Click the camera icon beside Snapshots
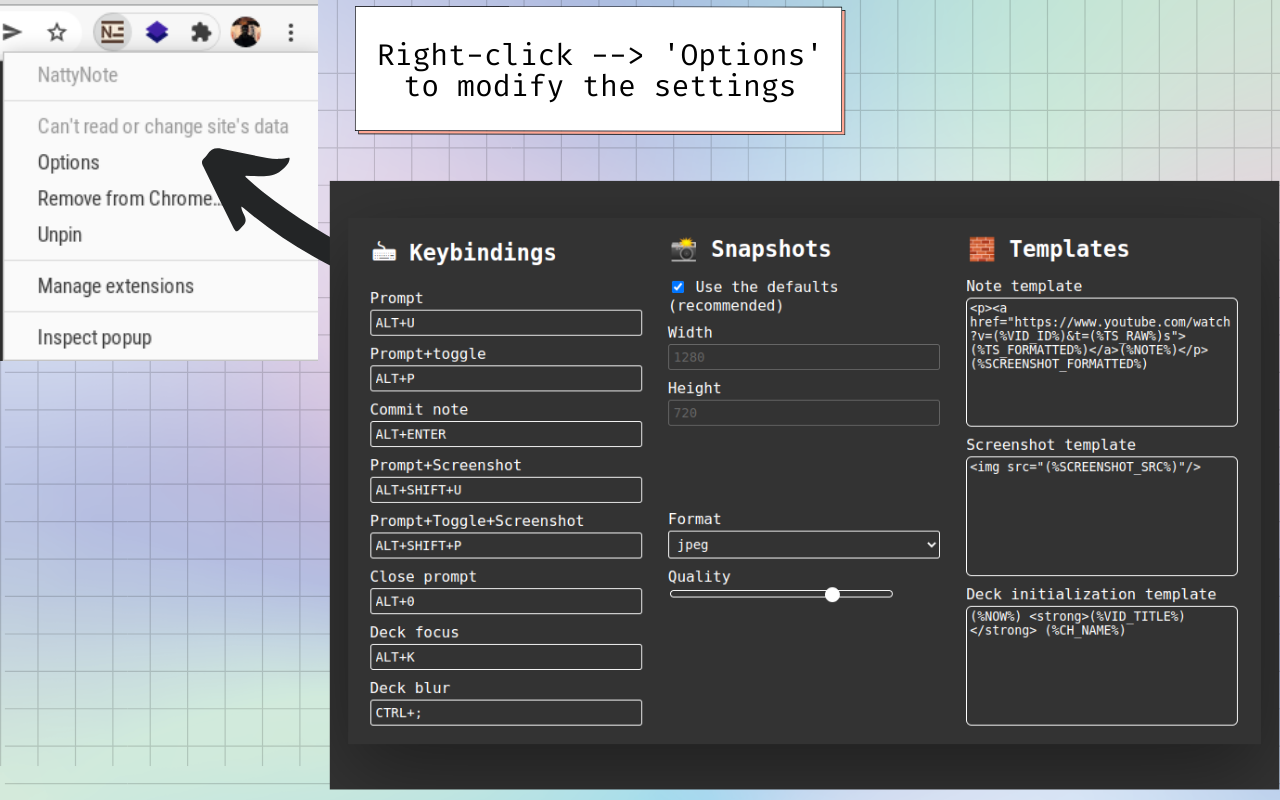1280x800 pixels. click(x=684, y=249)
